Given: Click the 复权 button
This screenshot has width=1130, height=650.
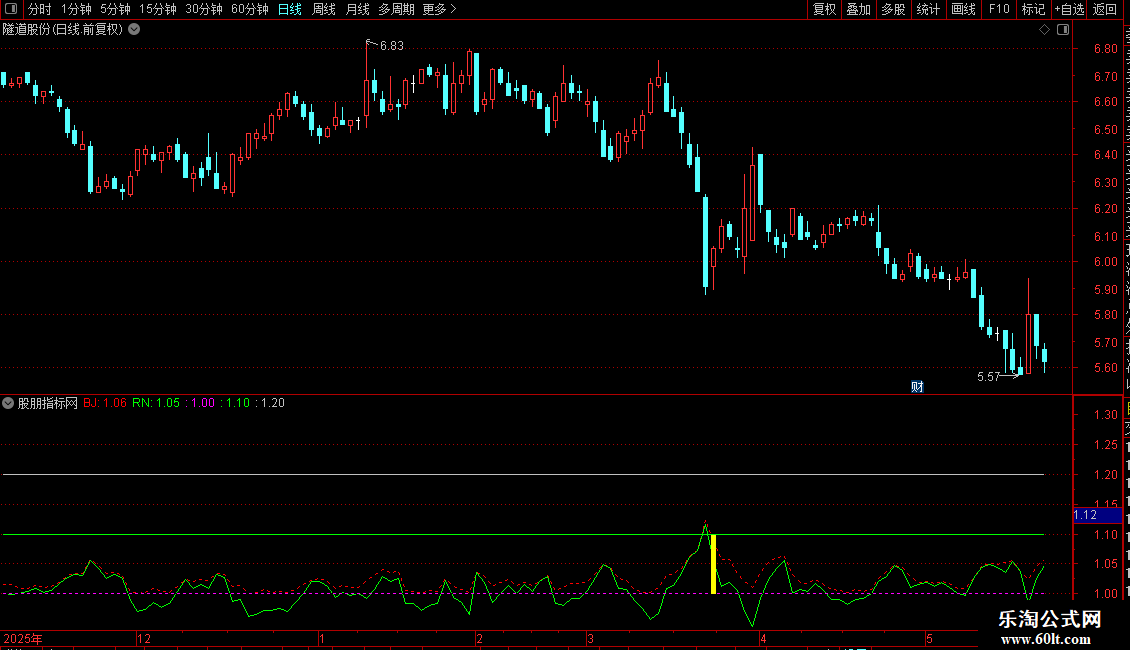Looking at the screenshot, I should (x=824, y=9).
